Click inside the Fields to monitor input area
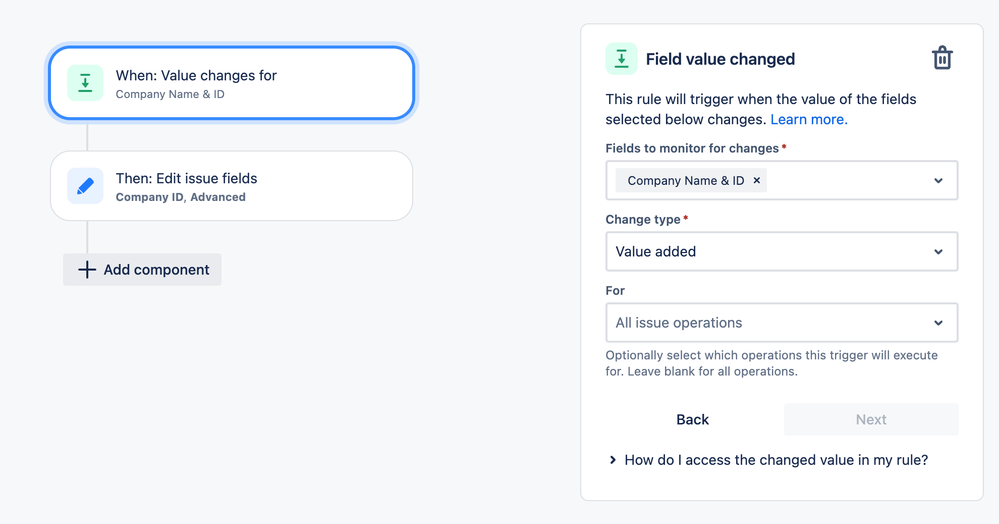Screen dimensions: 999x524 (848, 181)
